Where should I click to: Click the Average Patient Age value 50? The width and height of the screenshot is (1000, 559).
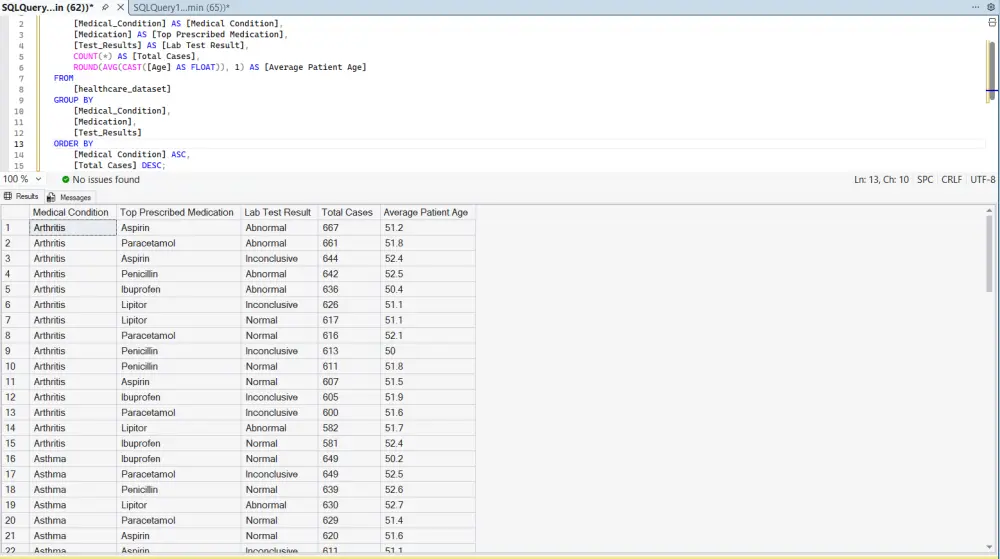[x=427, y=351]
